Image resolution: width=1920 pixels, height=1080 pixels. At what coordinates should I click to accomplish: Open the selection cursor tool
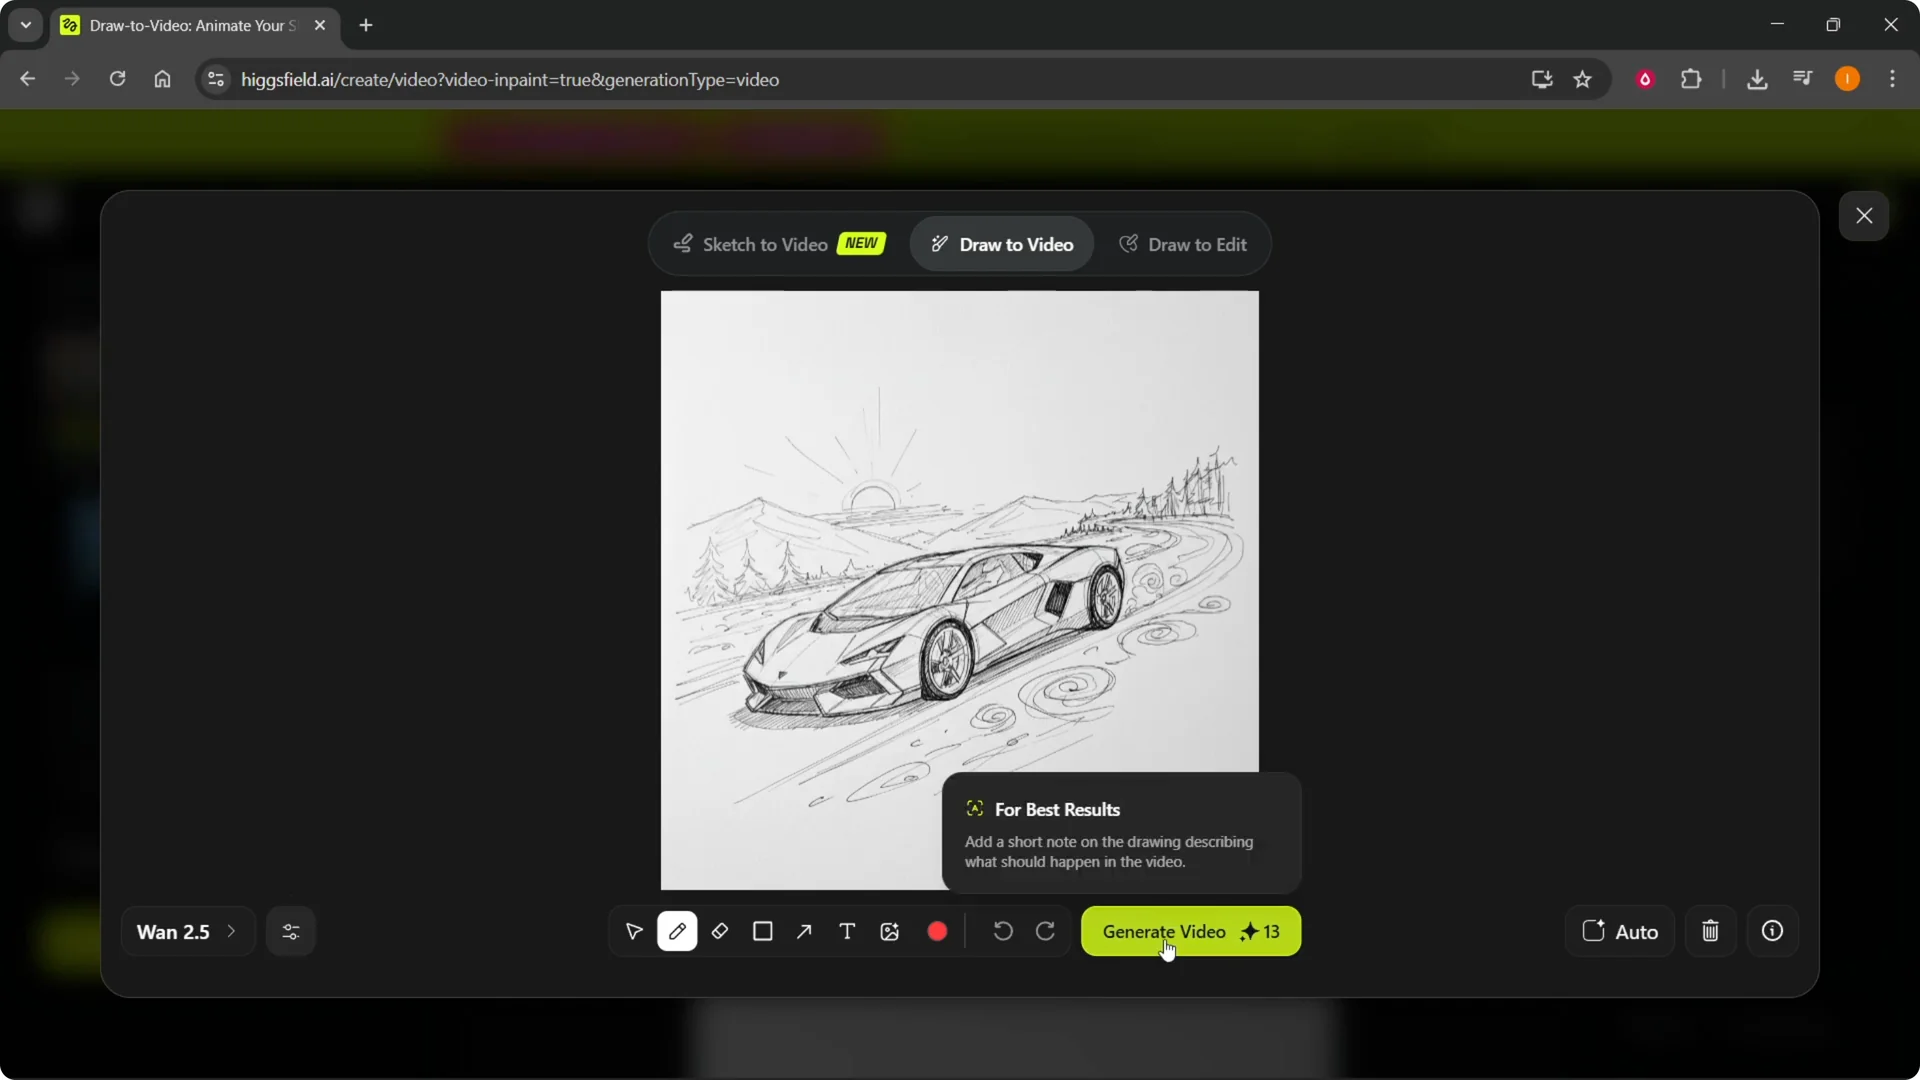(x=633, y=931)
